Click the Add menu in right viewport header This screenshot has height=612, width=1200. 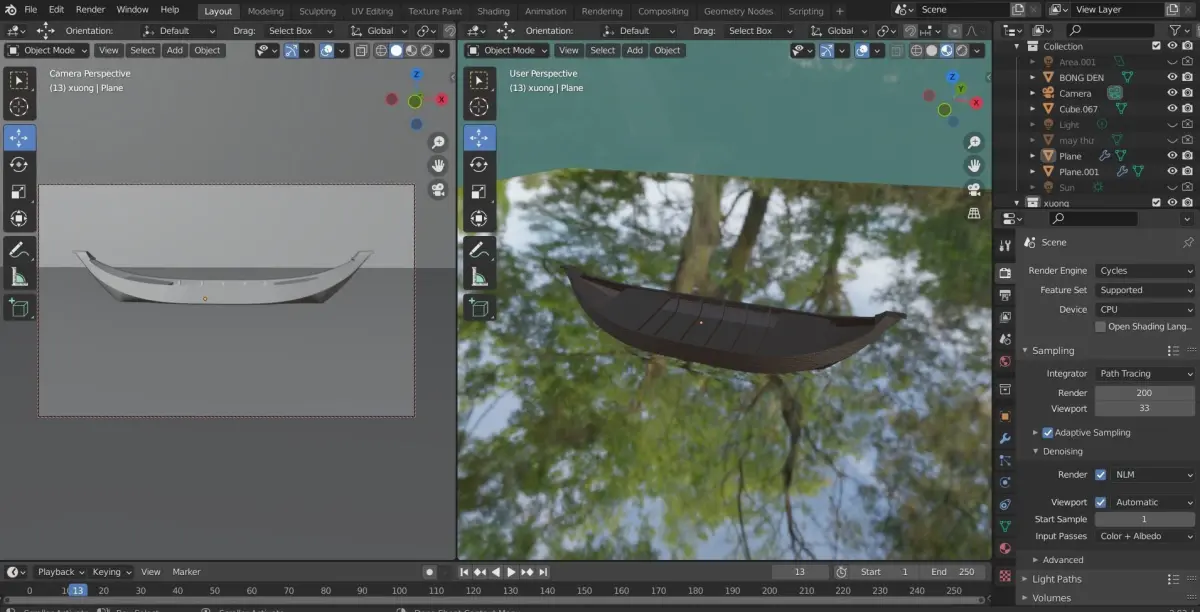pos(635,50)
